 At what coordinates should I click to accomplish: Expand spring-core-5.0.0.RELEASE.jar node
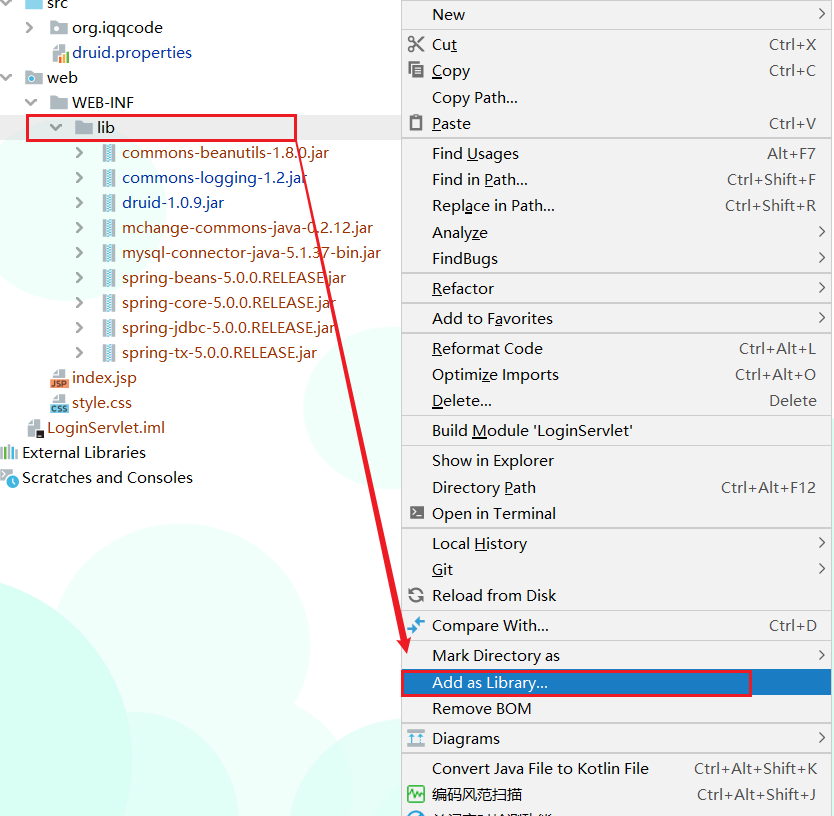tap(80, 302)
